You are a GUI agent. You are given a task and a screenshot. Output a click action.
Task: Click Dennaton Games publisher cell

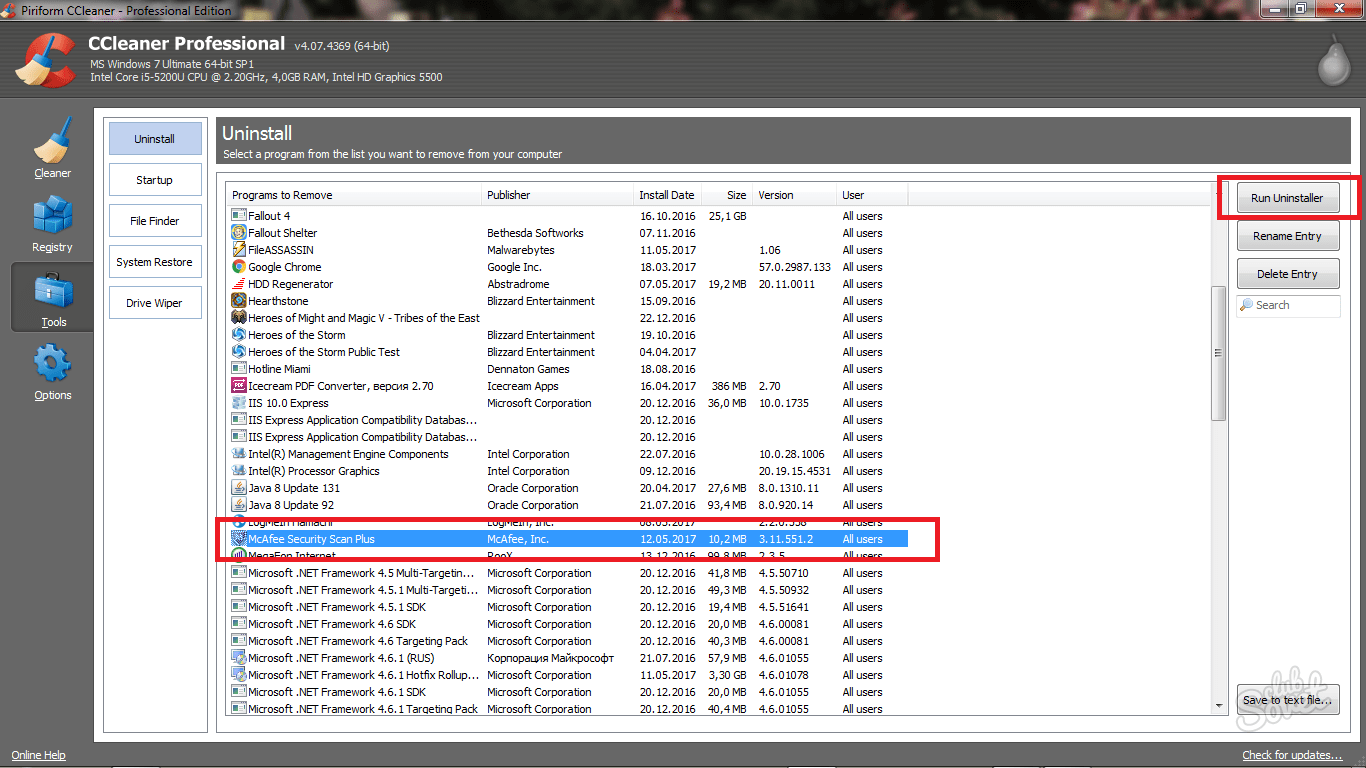(528, 369)
